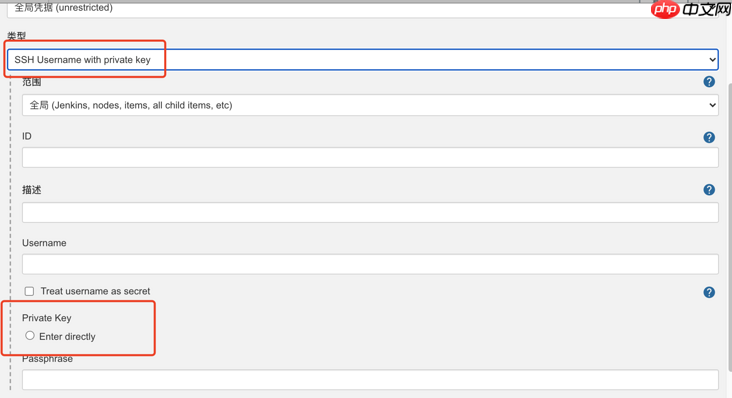The width and height of the screenshot is (732, 398).
Task: Select the Enter directly radio button
Action: click(x=30, y=335)
